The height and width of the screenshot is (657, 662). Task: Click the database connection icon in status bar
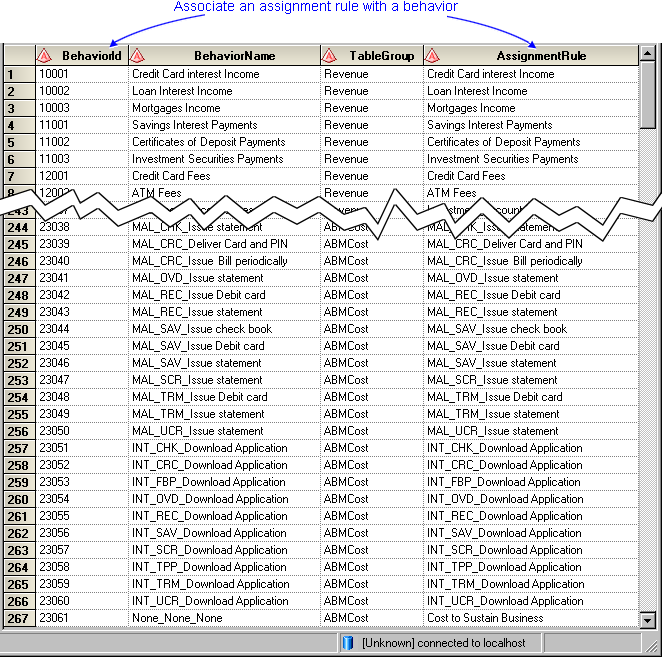pyautogui.click(x=348, y=642)
